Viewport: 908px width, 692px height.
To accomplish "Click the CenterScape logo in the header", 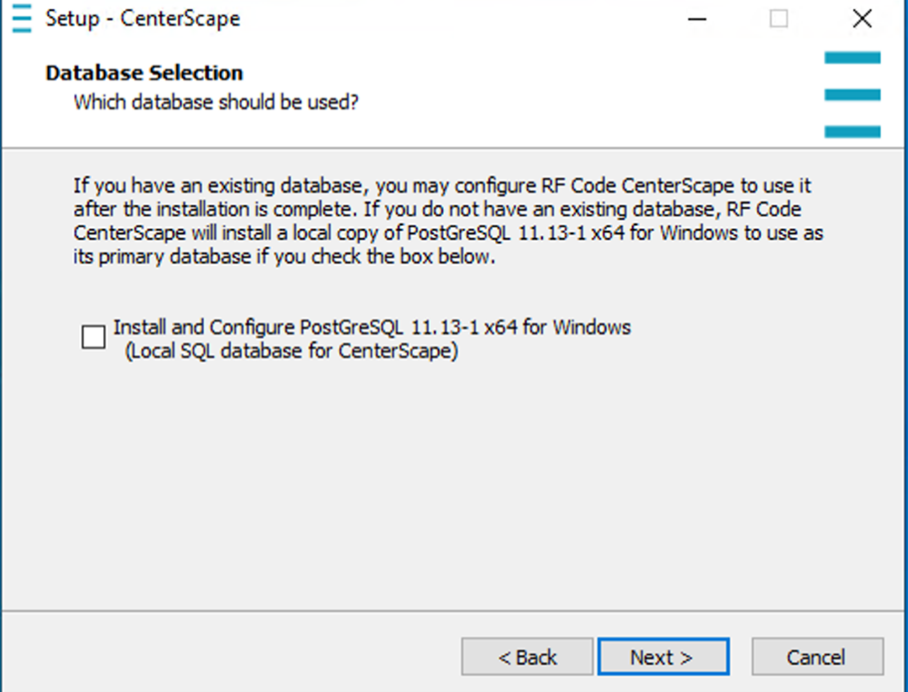I will pyautogui.click(x=852, y=95).
